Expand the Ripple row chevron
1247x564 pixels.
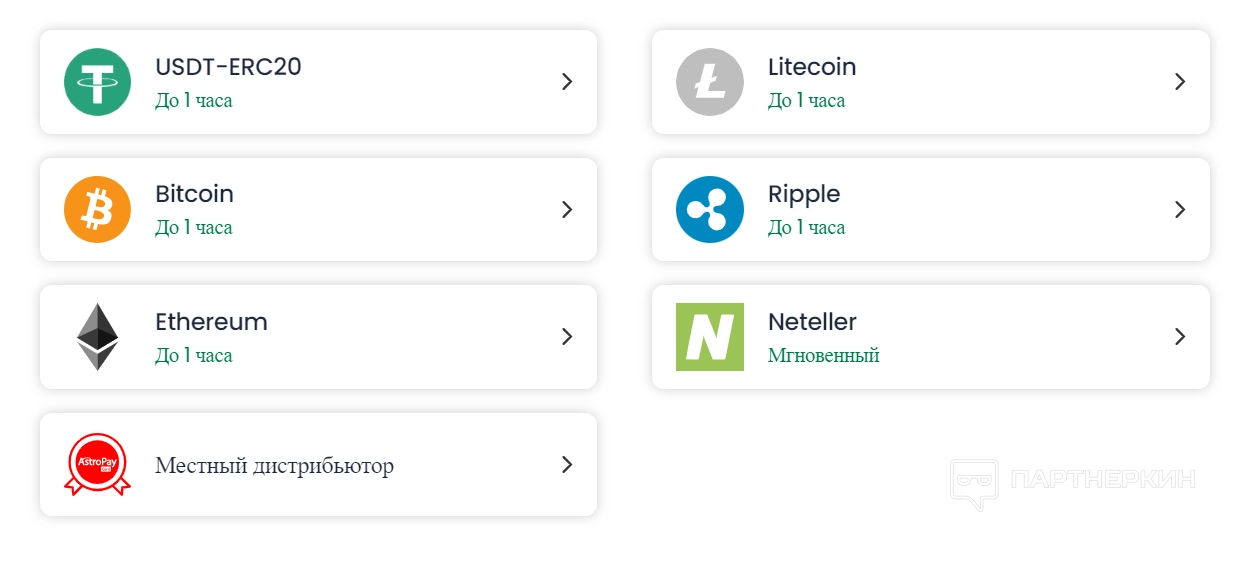(1180, 209)
